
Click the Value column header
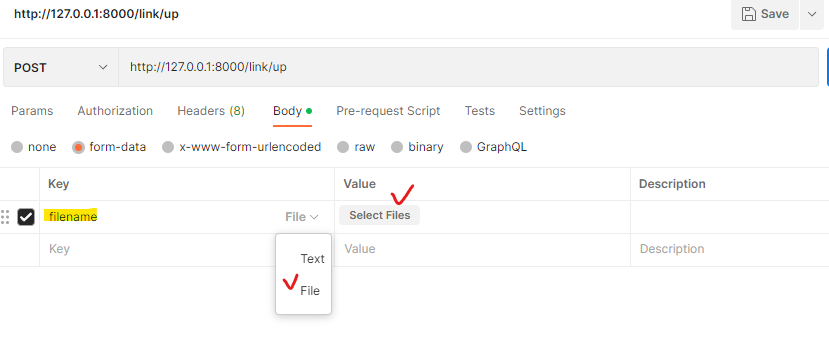click(x=360, y=184)
